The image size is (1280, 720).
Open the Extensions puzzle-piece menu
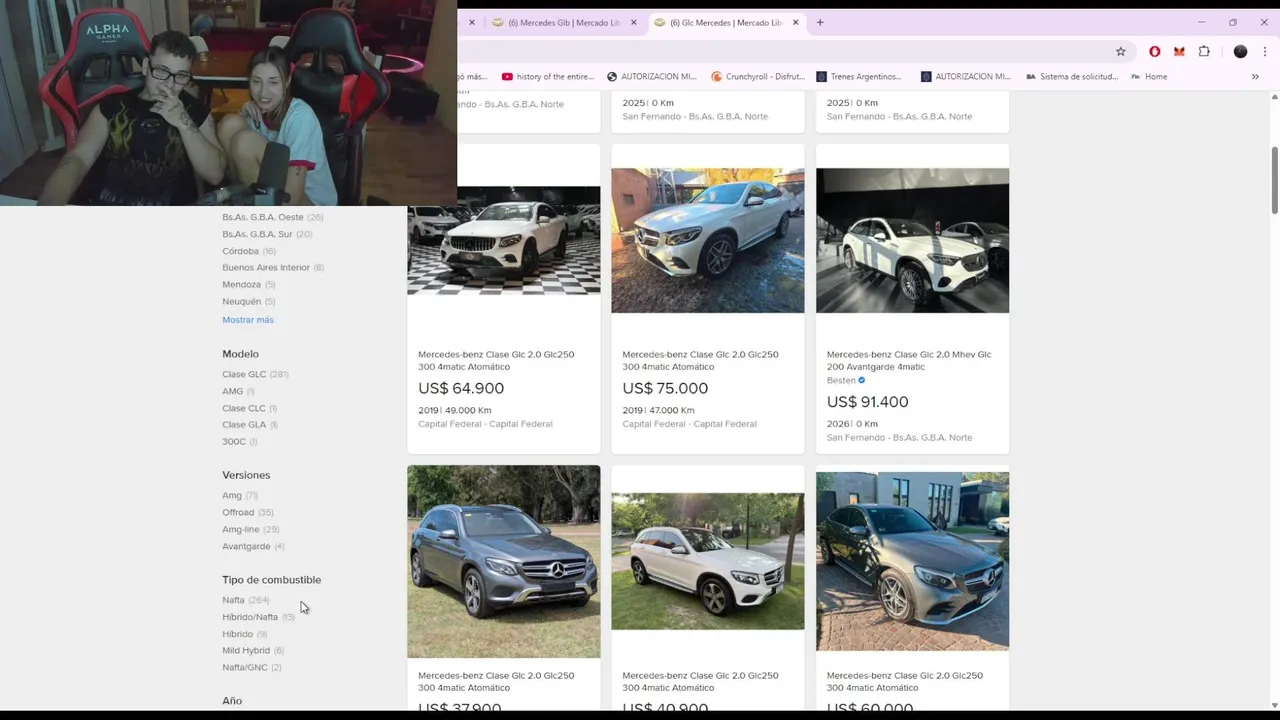(x=1204, y=51)
